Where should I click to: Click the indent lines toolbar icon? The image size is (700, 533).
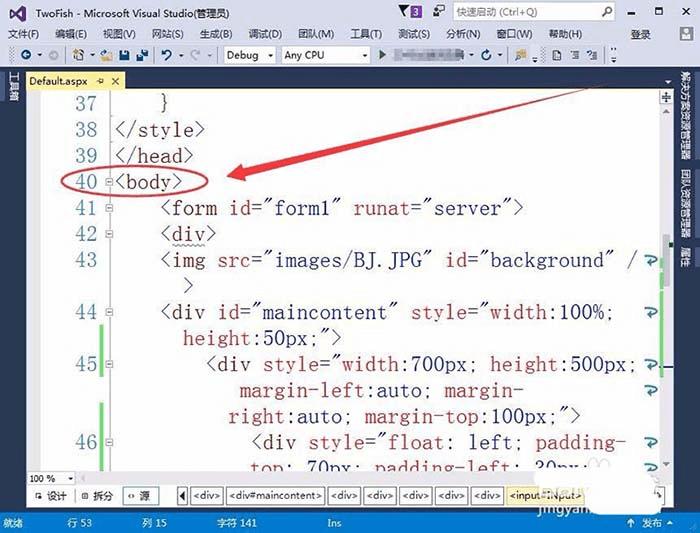pyautogui.click(x=575, y=55)
